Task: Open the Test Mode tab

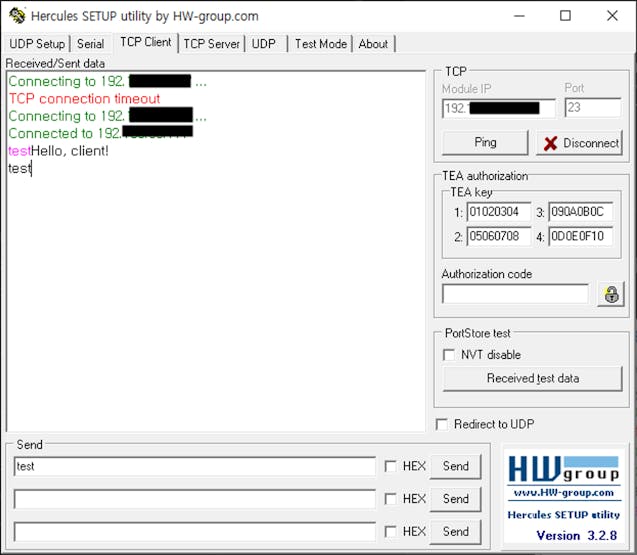Action: coord(321,43)
